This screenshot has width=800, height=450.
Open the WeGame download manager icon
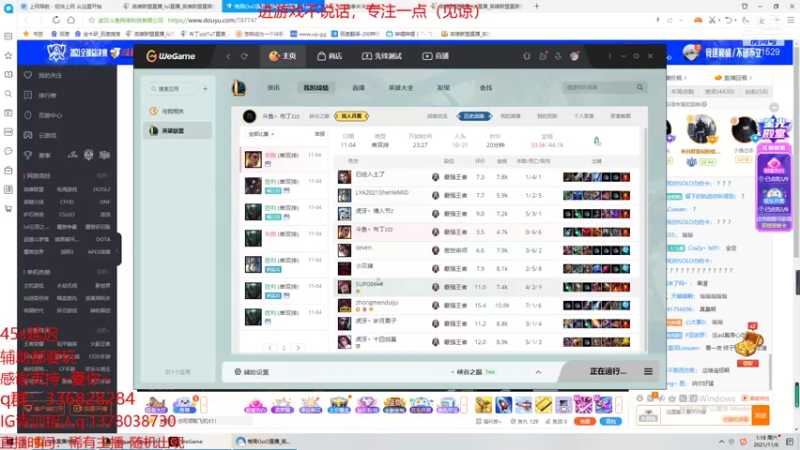click(x=558, y=56)
